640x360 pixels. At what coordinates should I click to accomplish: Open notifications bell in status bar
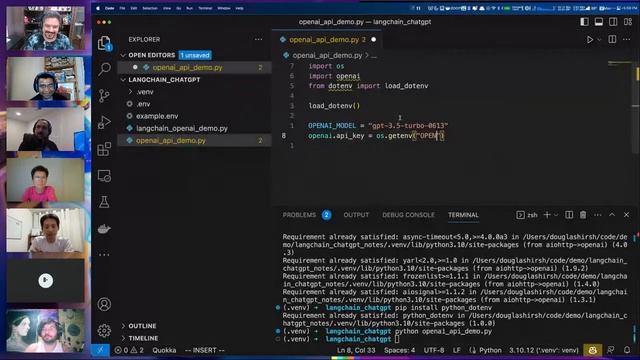click(x=627, y=350)
